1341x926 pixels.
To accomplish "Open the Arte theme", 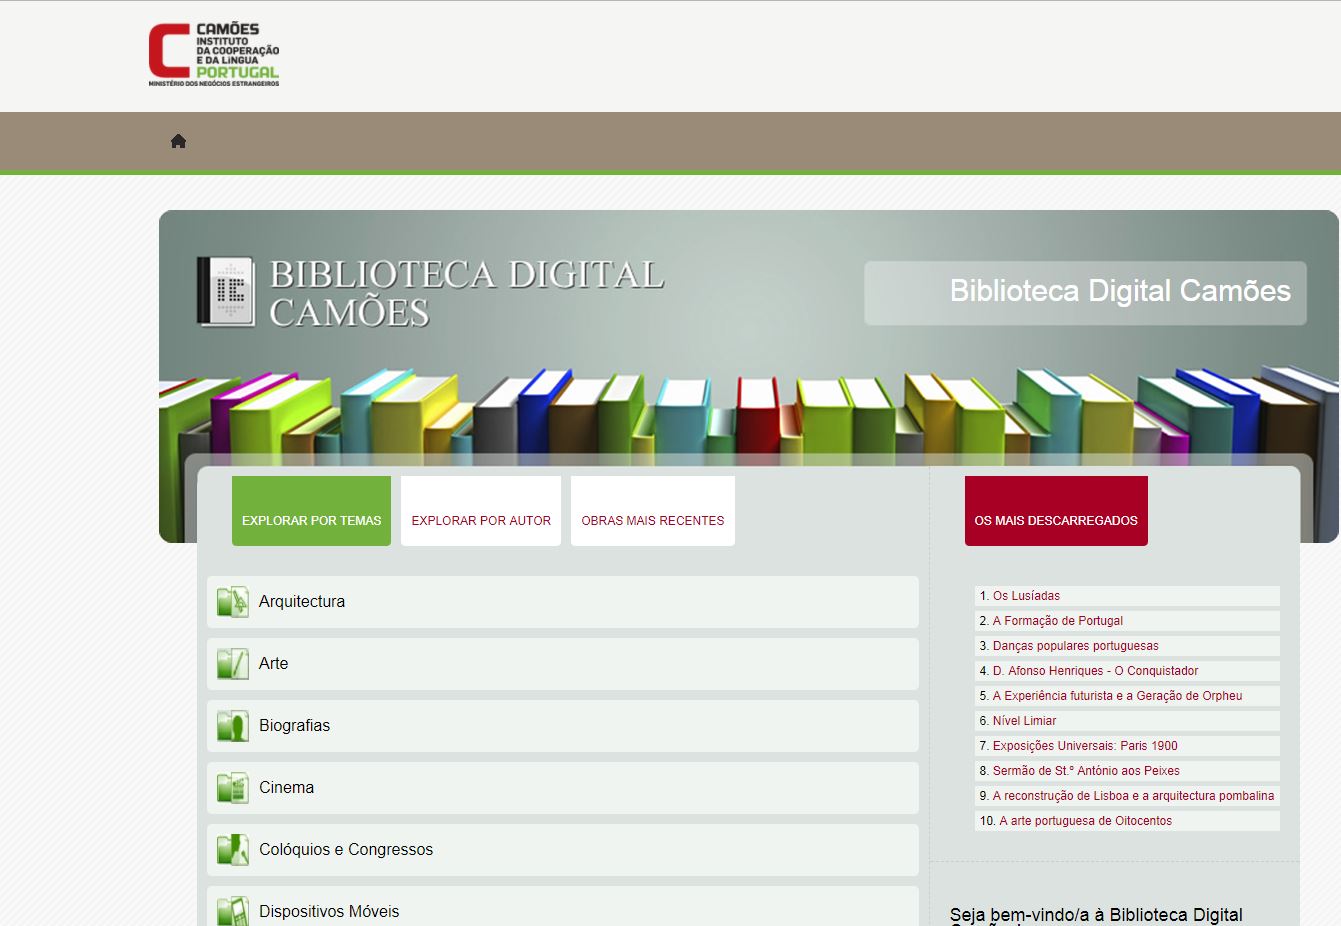I will (562, 664).
